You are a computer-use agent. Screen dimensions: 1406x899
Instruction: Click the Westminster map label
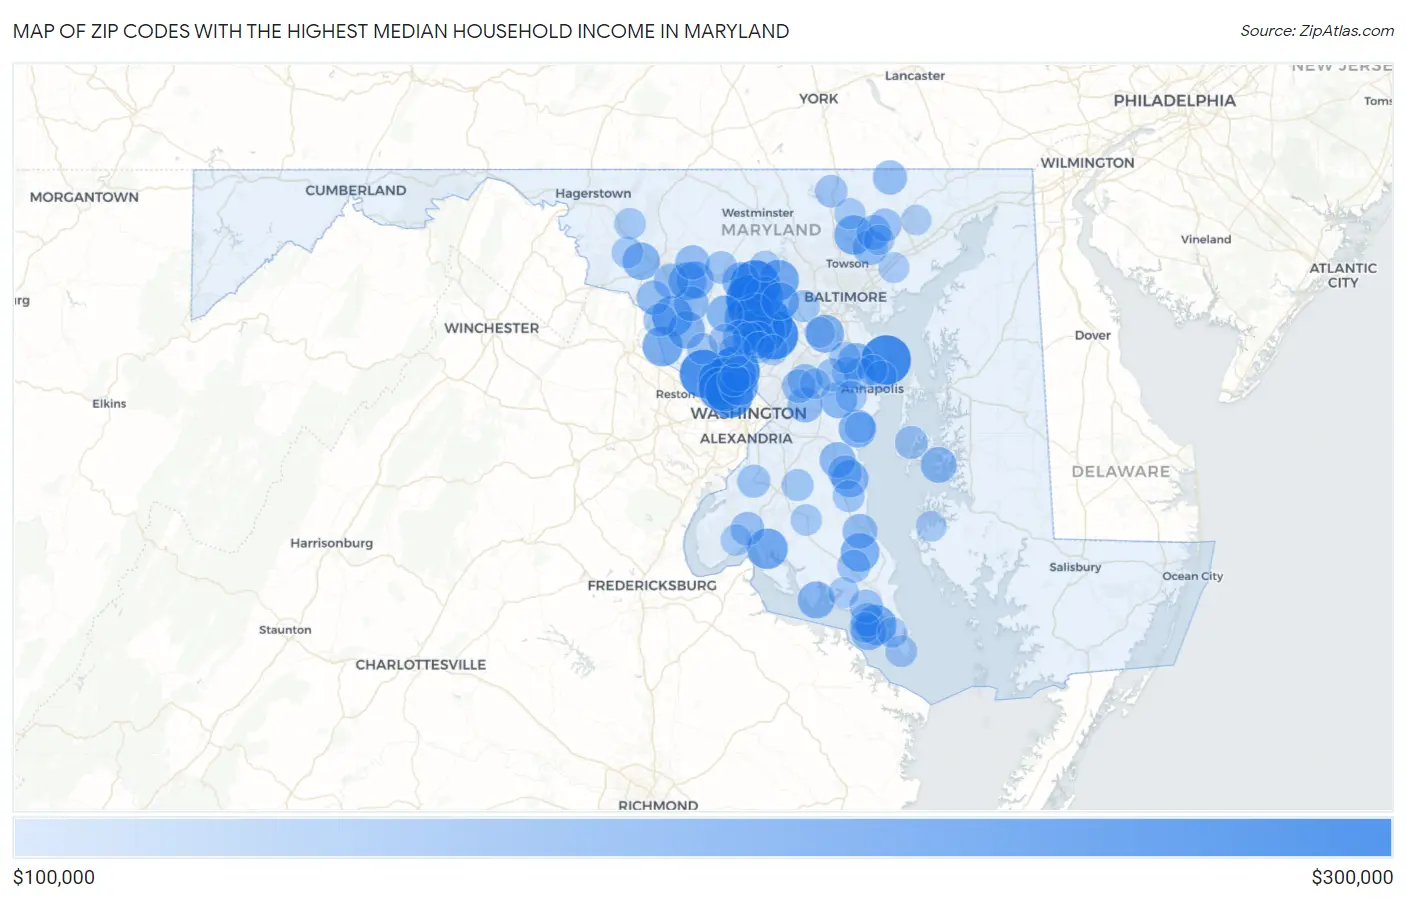point(757,213)
